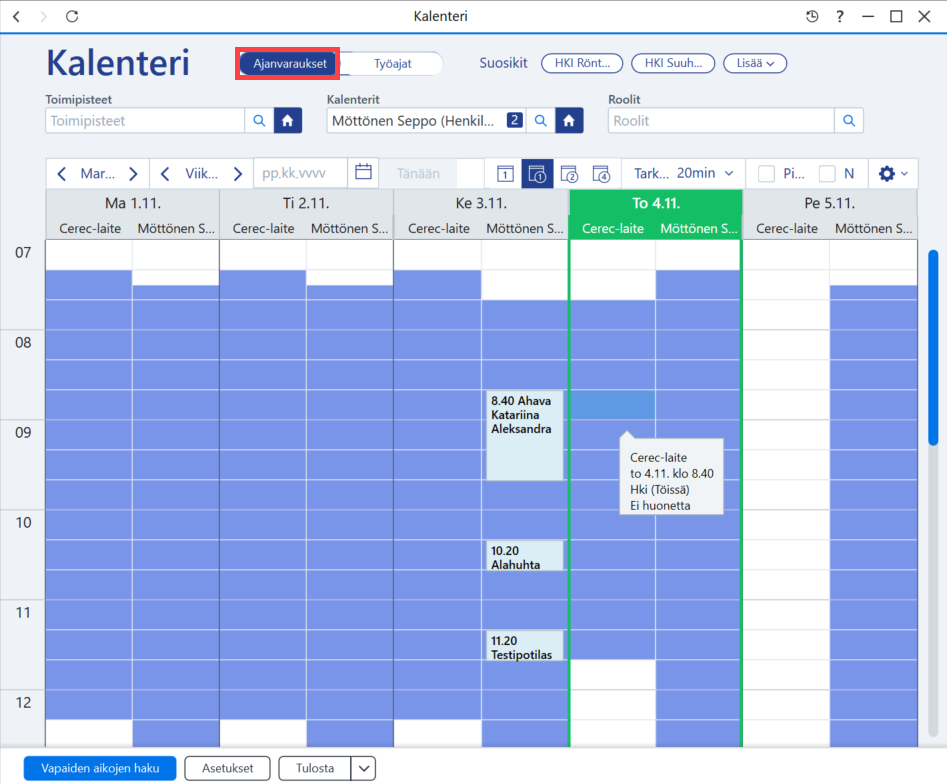The width and height of the screenshot is (947, 784).
Task: Switch to the Työajat toggle
Action: coord(393,63)
